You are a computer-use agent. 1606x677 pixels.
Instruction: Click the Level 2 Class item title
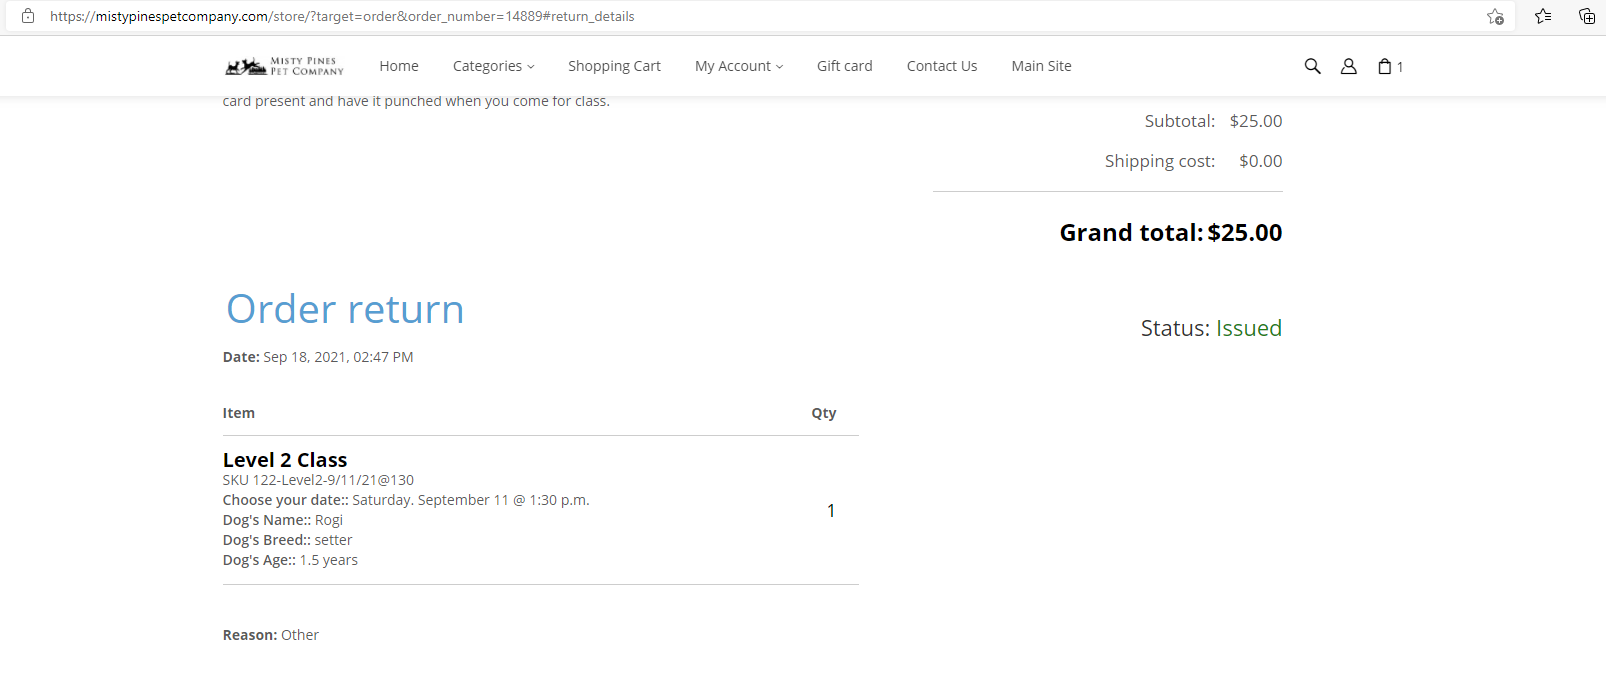(285, 460)
